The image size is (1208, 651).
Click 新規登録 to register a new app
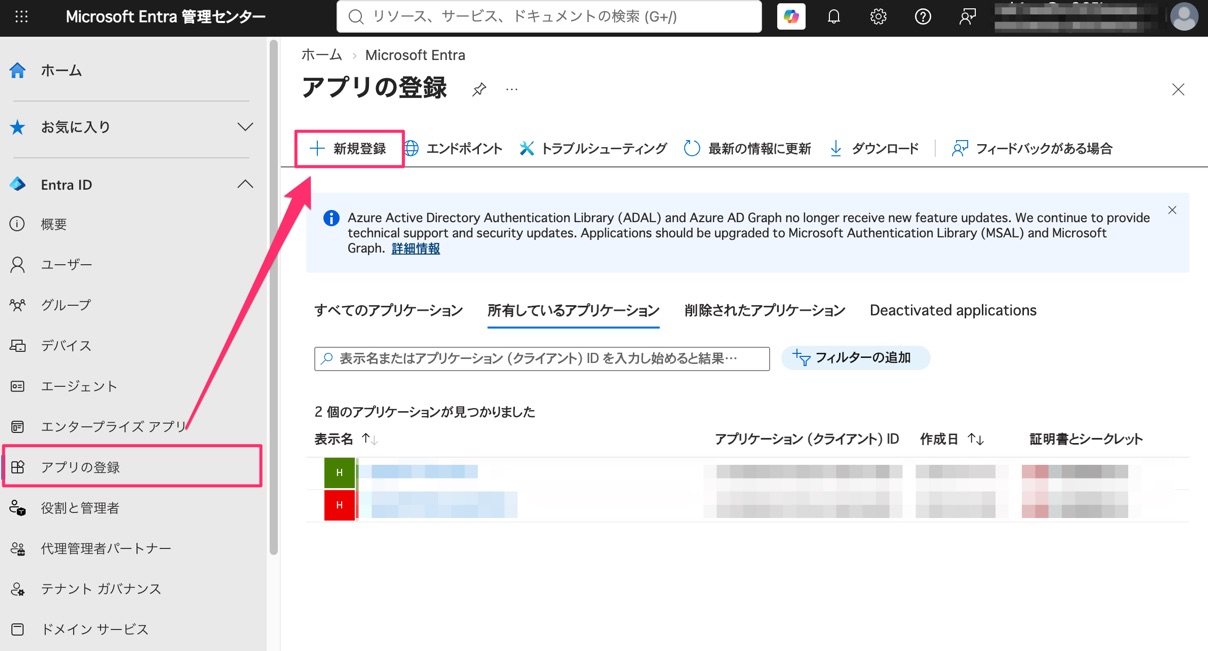coord(348,148)
